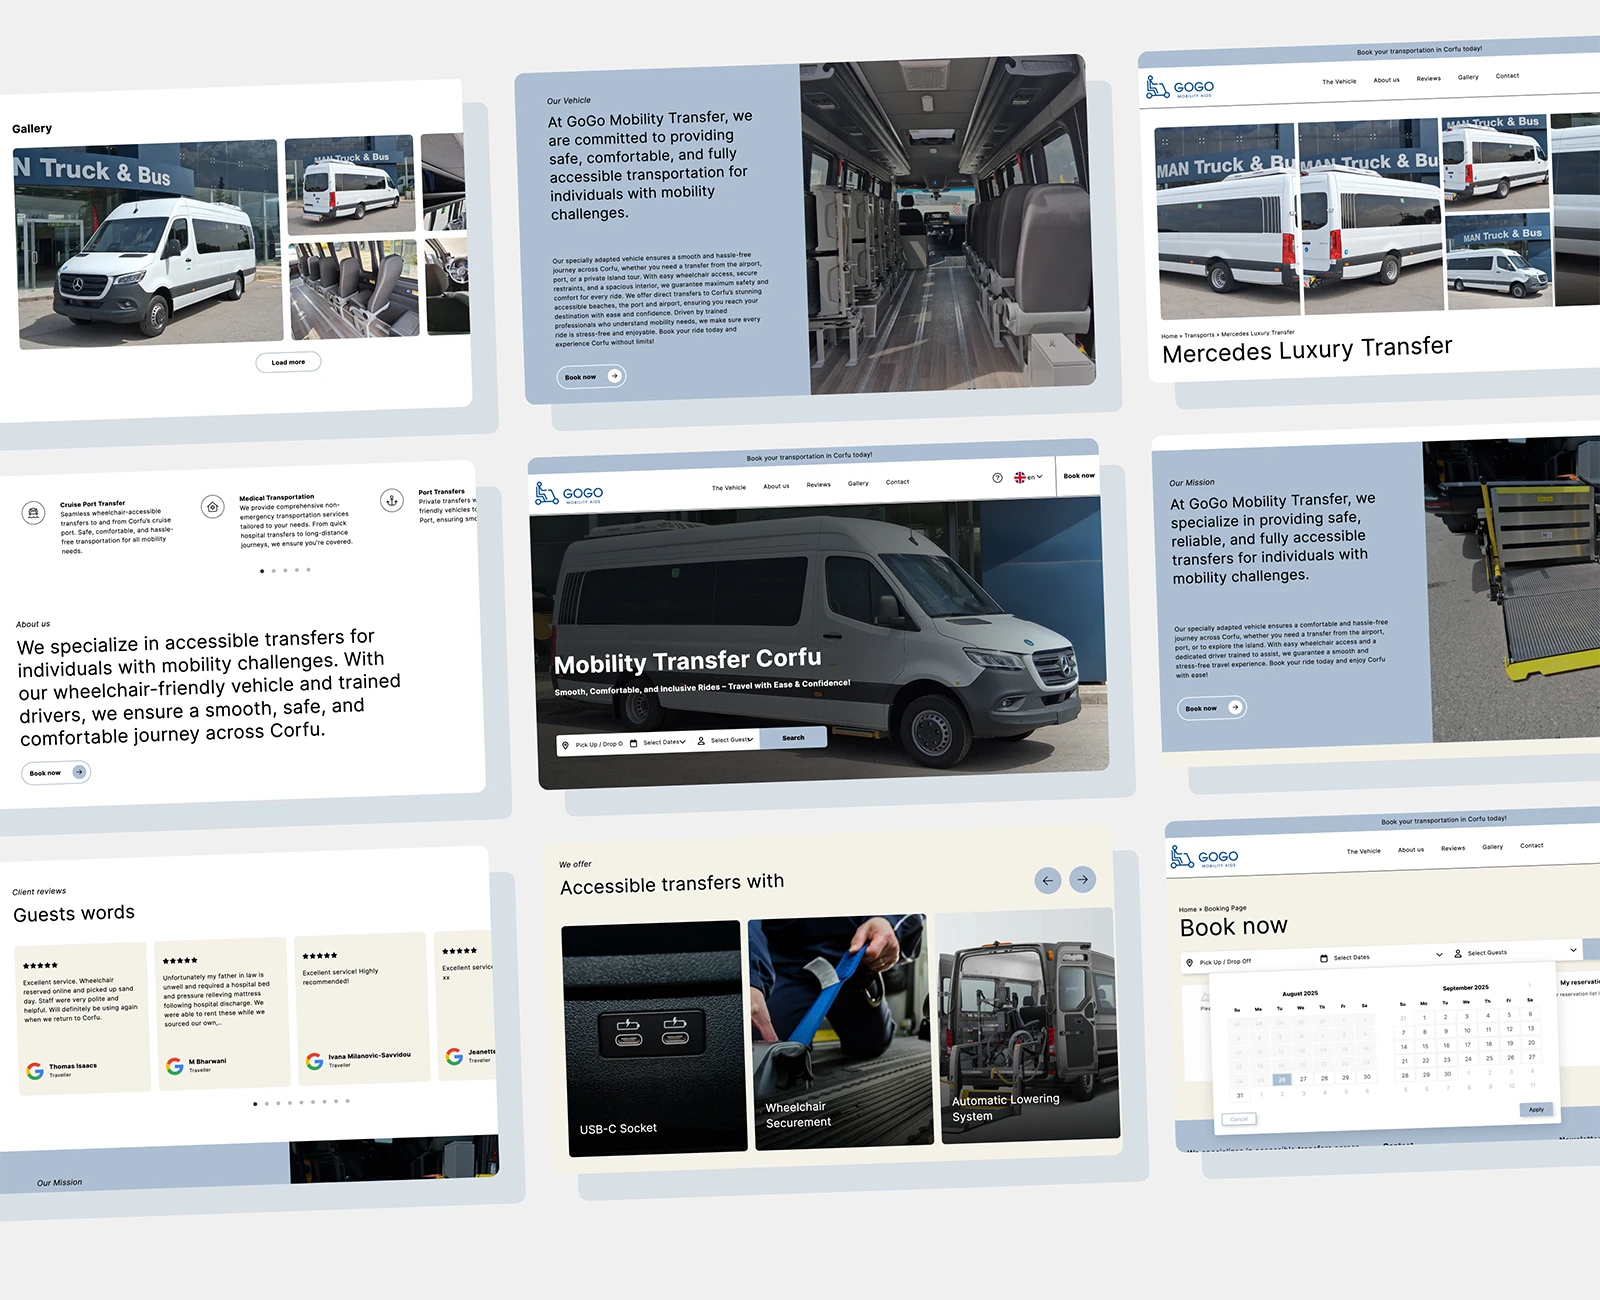Open the USB-C Socket feature card
1600x1300 pixels.
[656, 1038]
